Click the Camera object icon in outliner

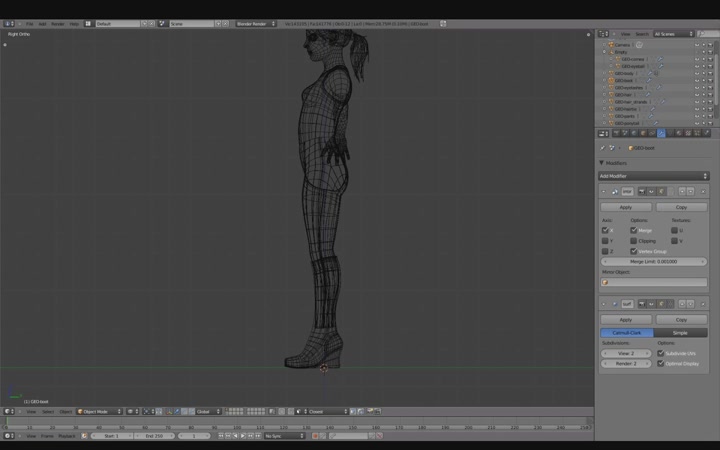pos(611,45)
